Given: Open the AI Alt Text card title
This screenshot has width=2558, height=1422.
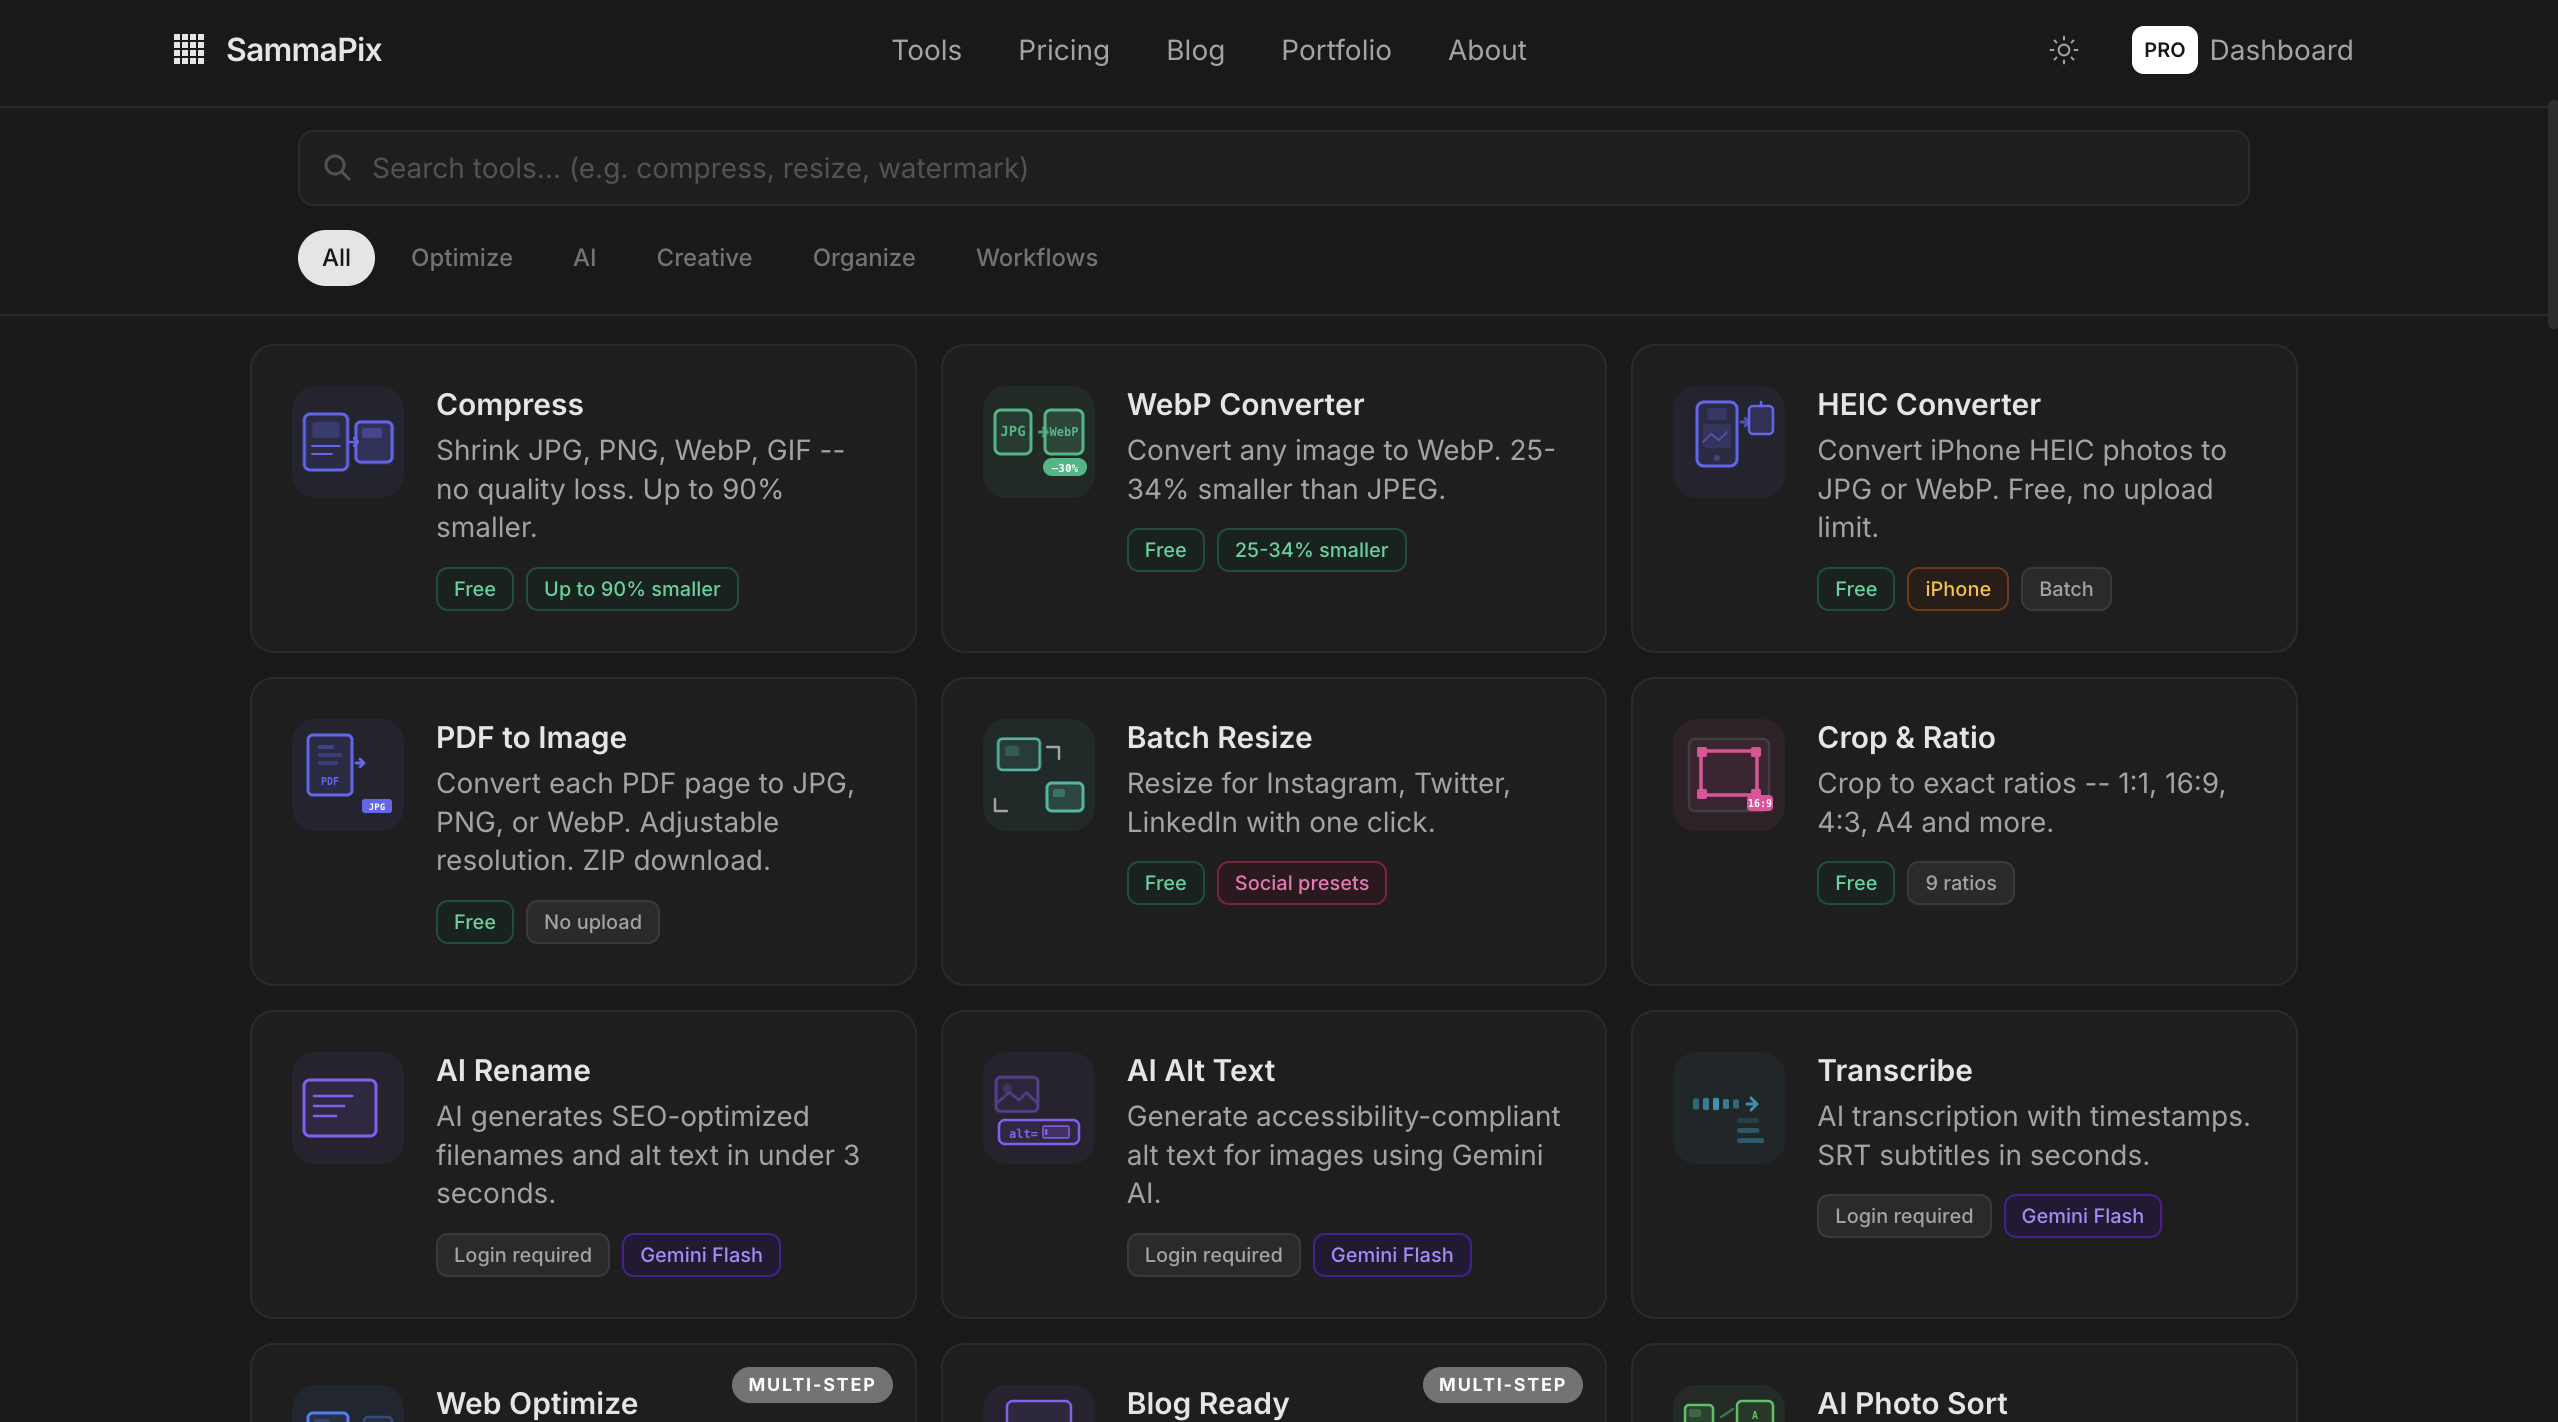Looking at the screenshot, I should (1200, 1070).
